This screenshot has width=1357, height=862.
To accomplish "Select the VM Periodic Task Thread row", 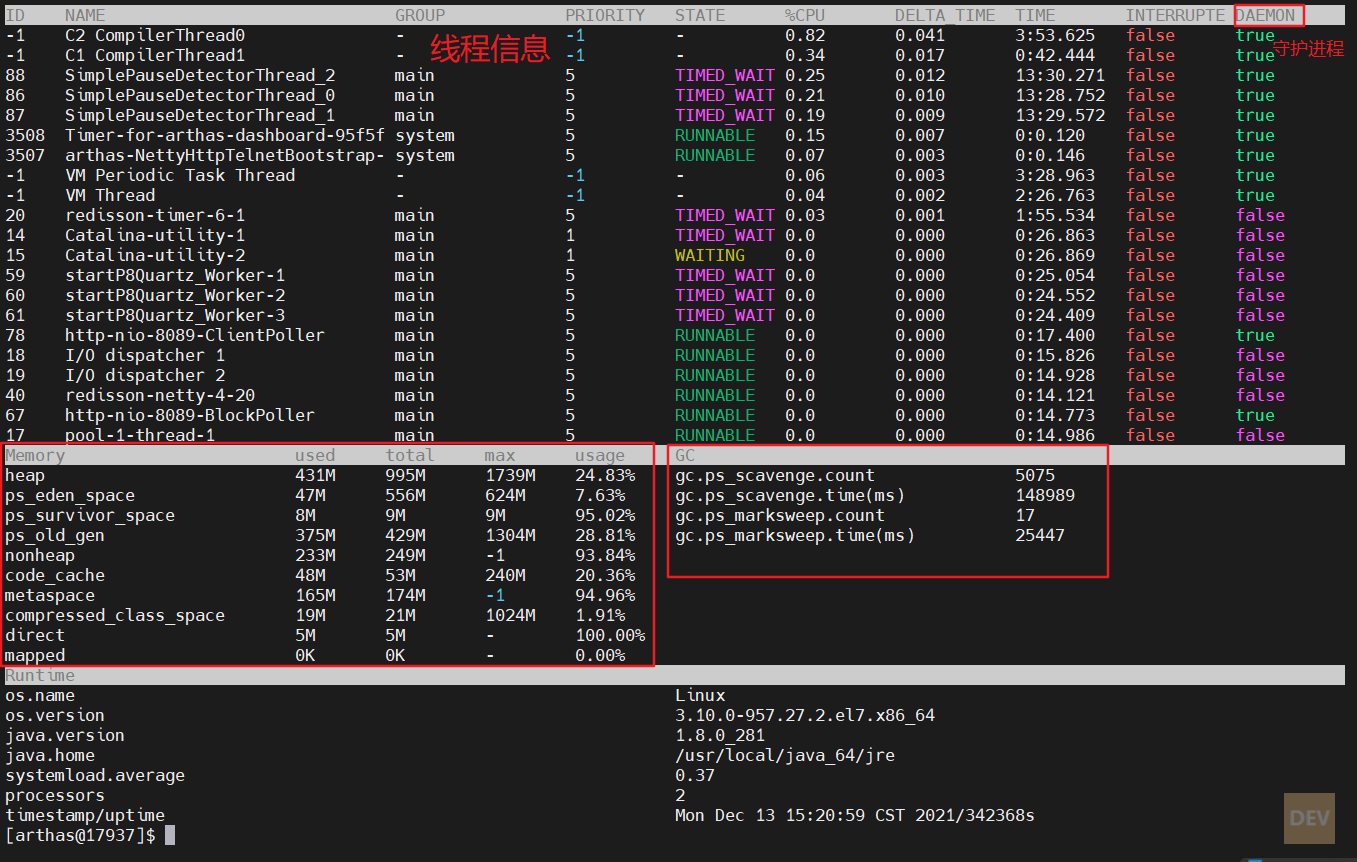I will click(x=180, y=175).
